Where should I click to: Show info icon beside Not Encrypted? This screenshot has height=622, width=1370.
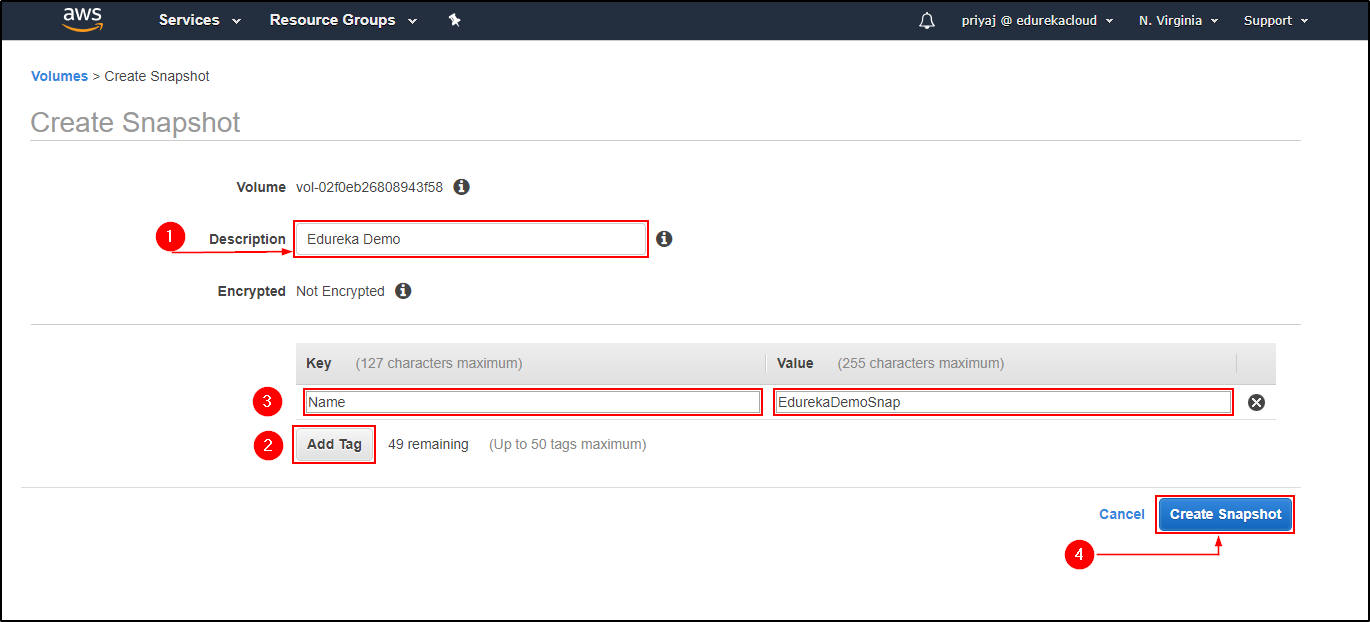coord(403,291)
